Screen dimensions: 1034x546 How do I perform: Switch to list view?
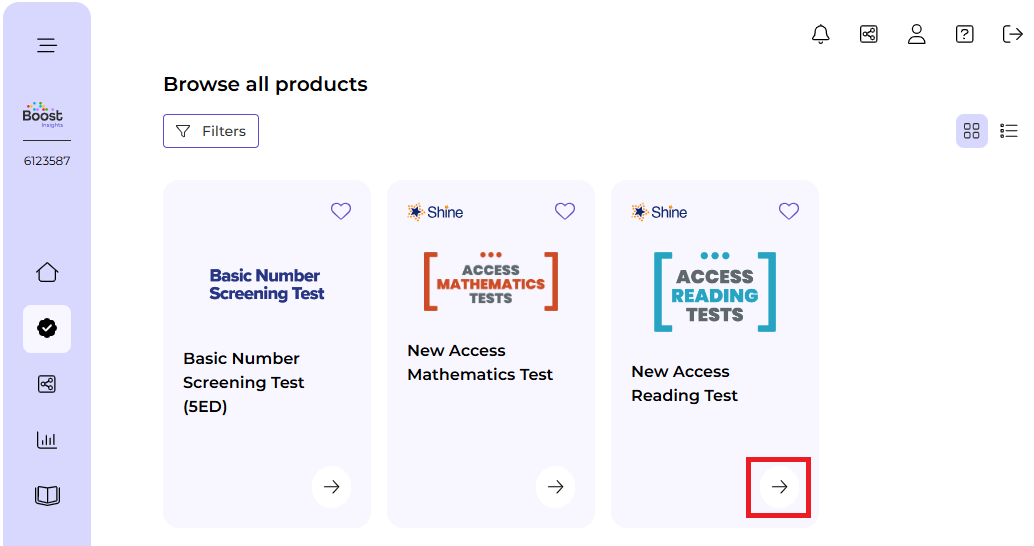tap(1009, 131)
